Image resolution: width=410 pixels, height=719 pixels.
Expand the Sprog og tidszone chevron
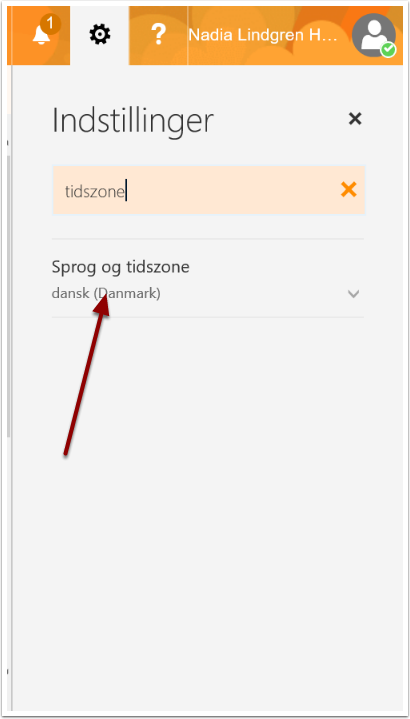click(353, 294)
